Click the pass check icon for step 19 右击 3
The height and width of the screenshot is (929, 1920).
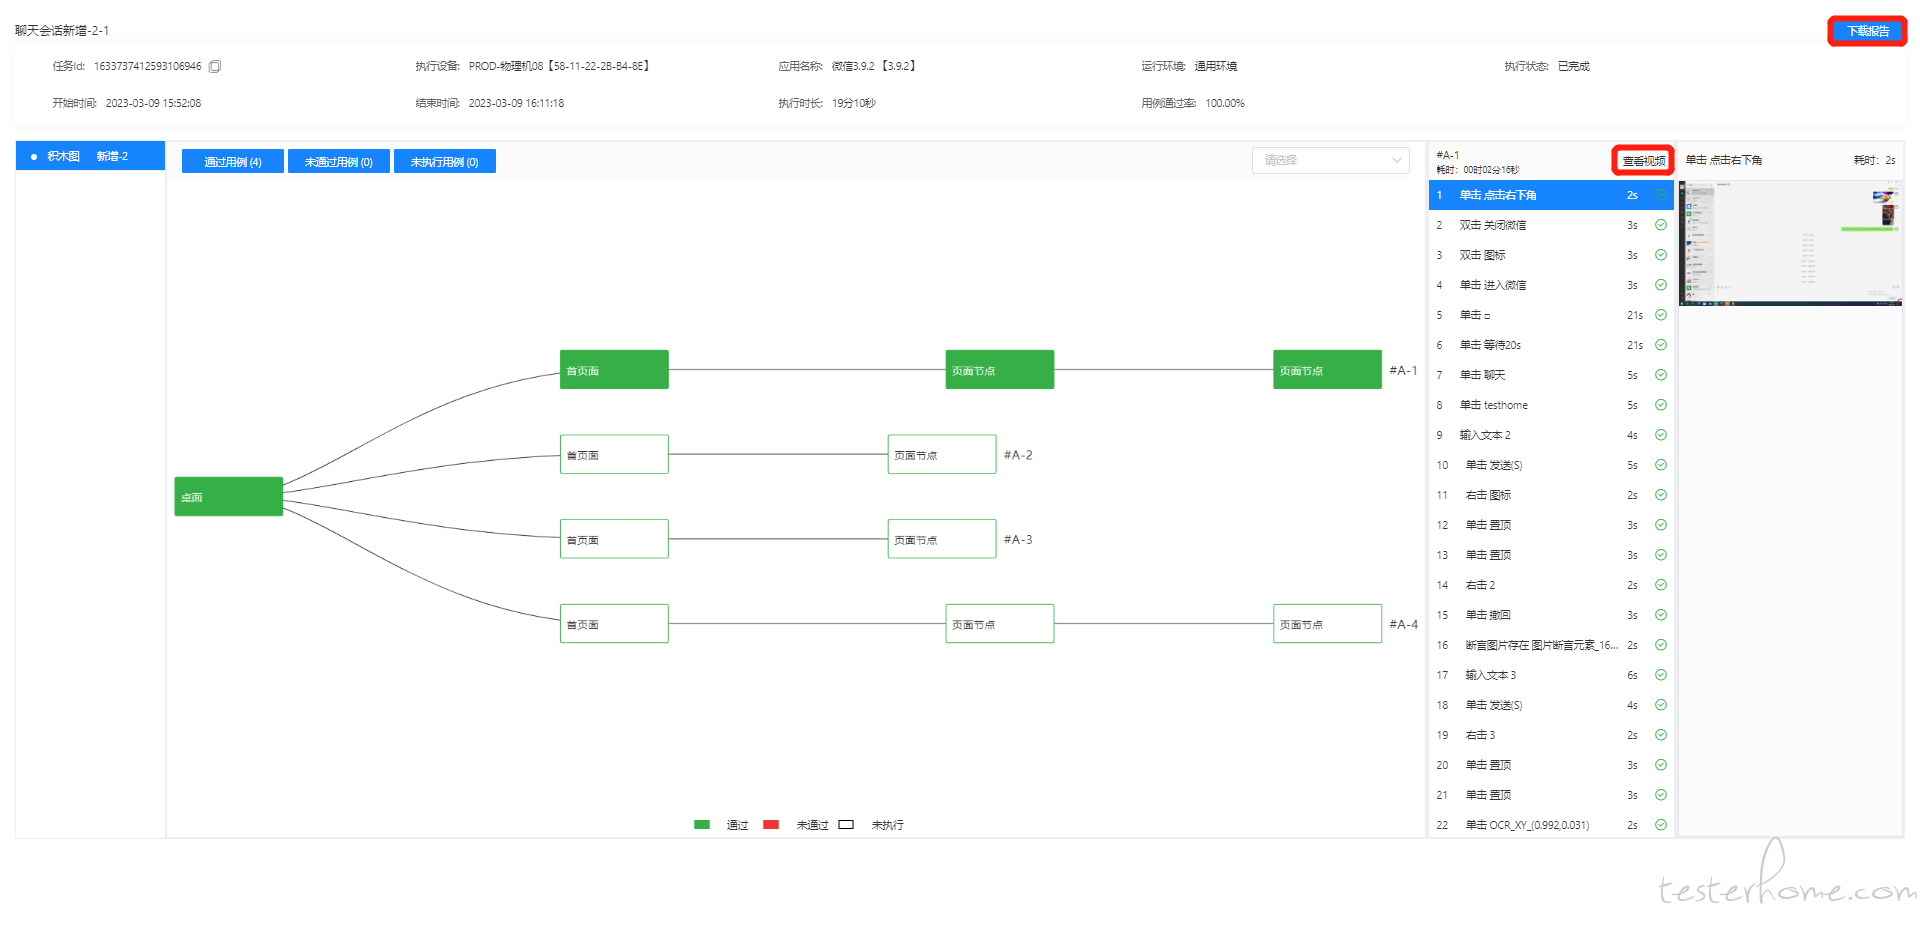click(1660, 735)
